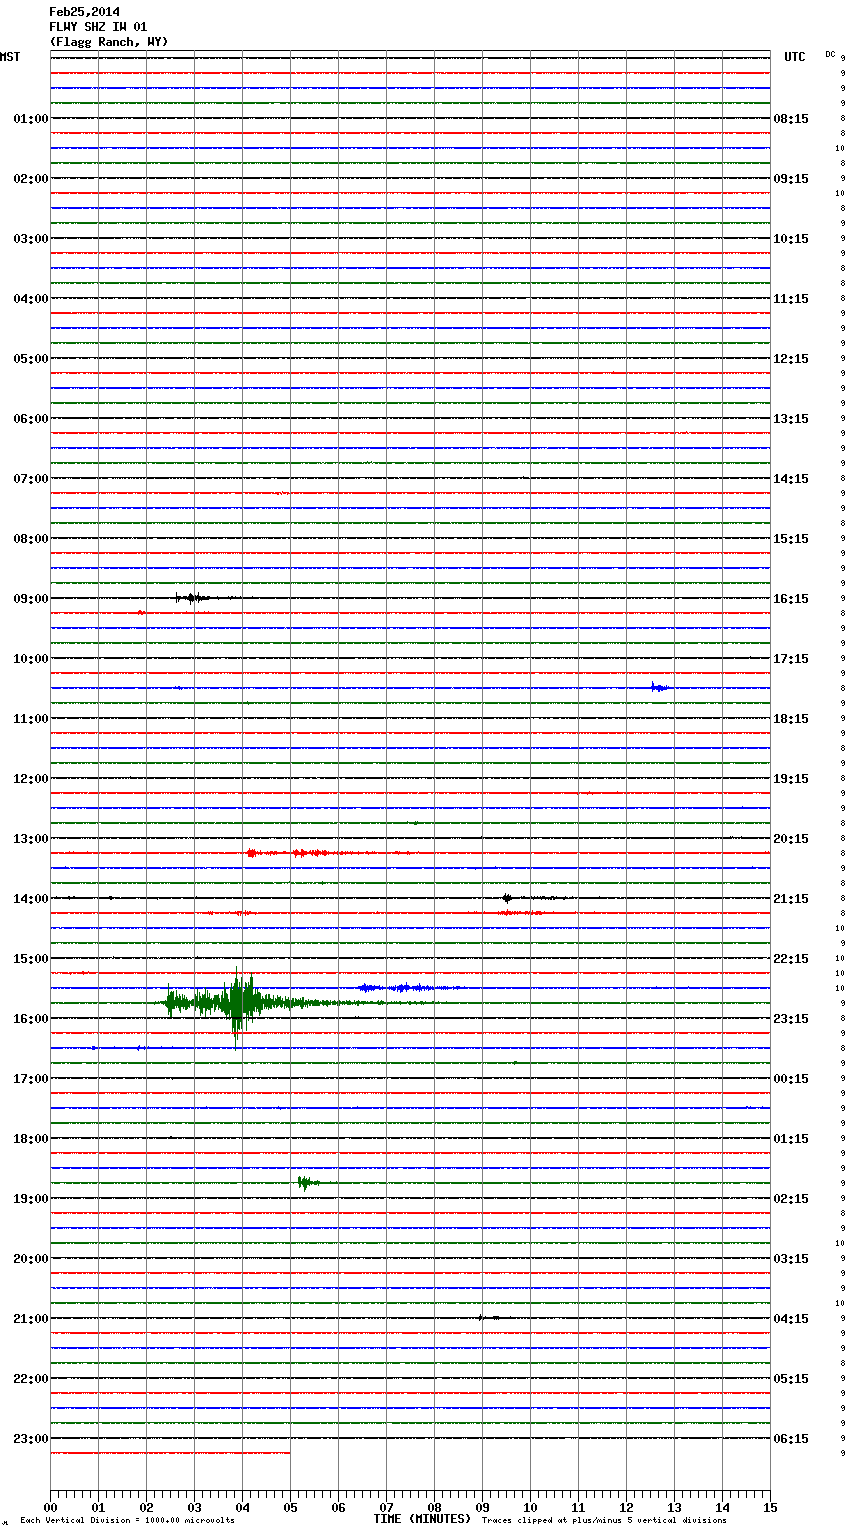Click the 18:15 UTC time label

coord(791,719)
